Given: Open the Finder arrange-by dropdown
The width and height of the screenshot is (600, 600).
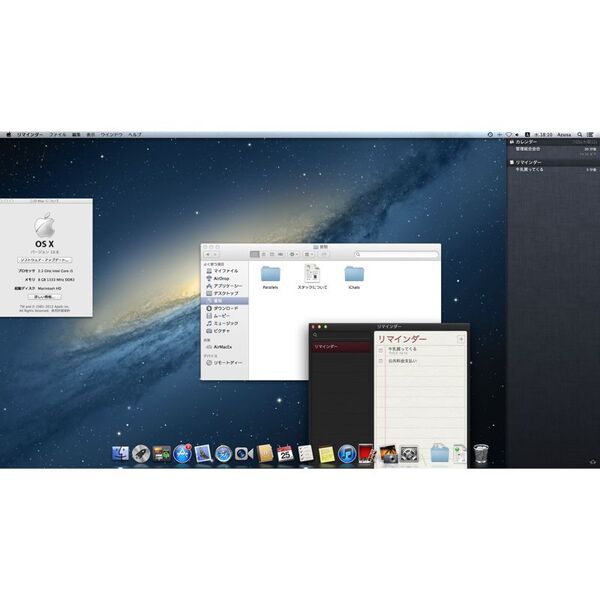Looking at the screenshot, I should pyautogui.click(x=309, y=254).
